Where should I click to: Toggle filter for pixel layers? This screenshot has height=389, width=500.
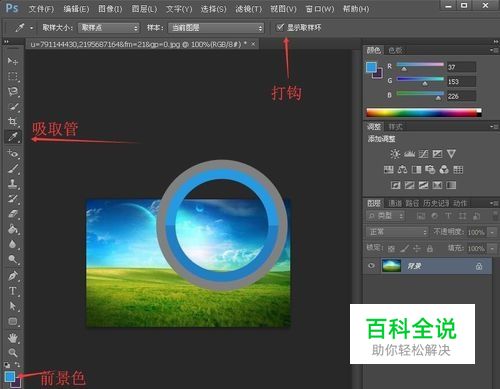(x=421, y=216)
